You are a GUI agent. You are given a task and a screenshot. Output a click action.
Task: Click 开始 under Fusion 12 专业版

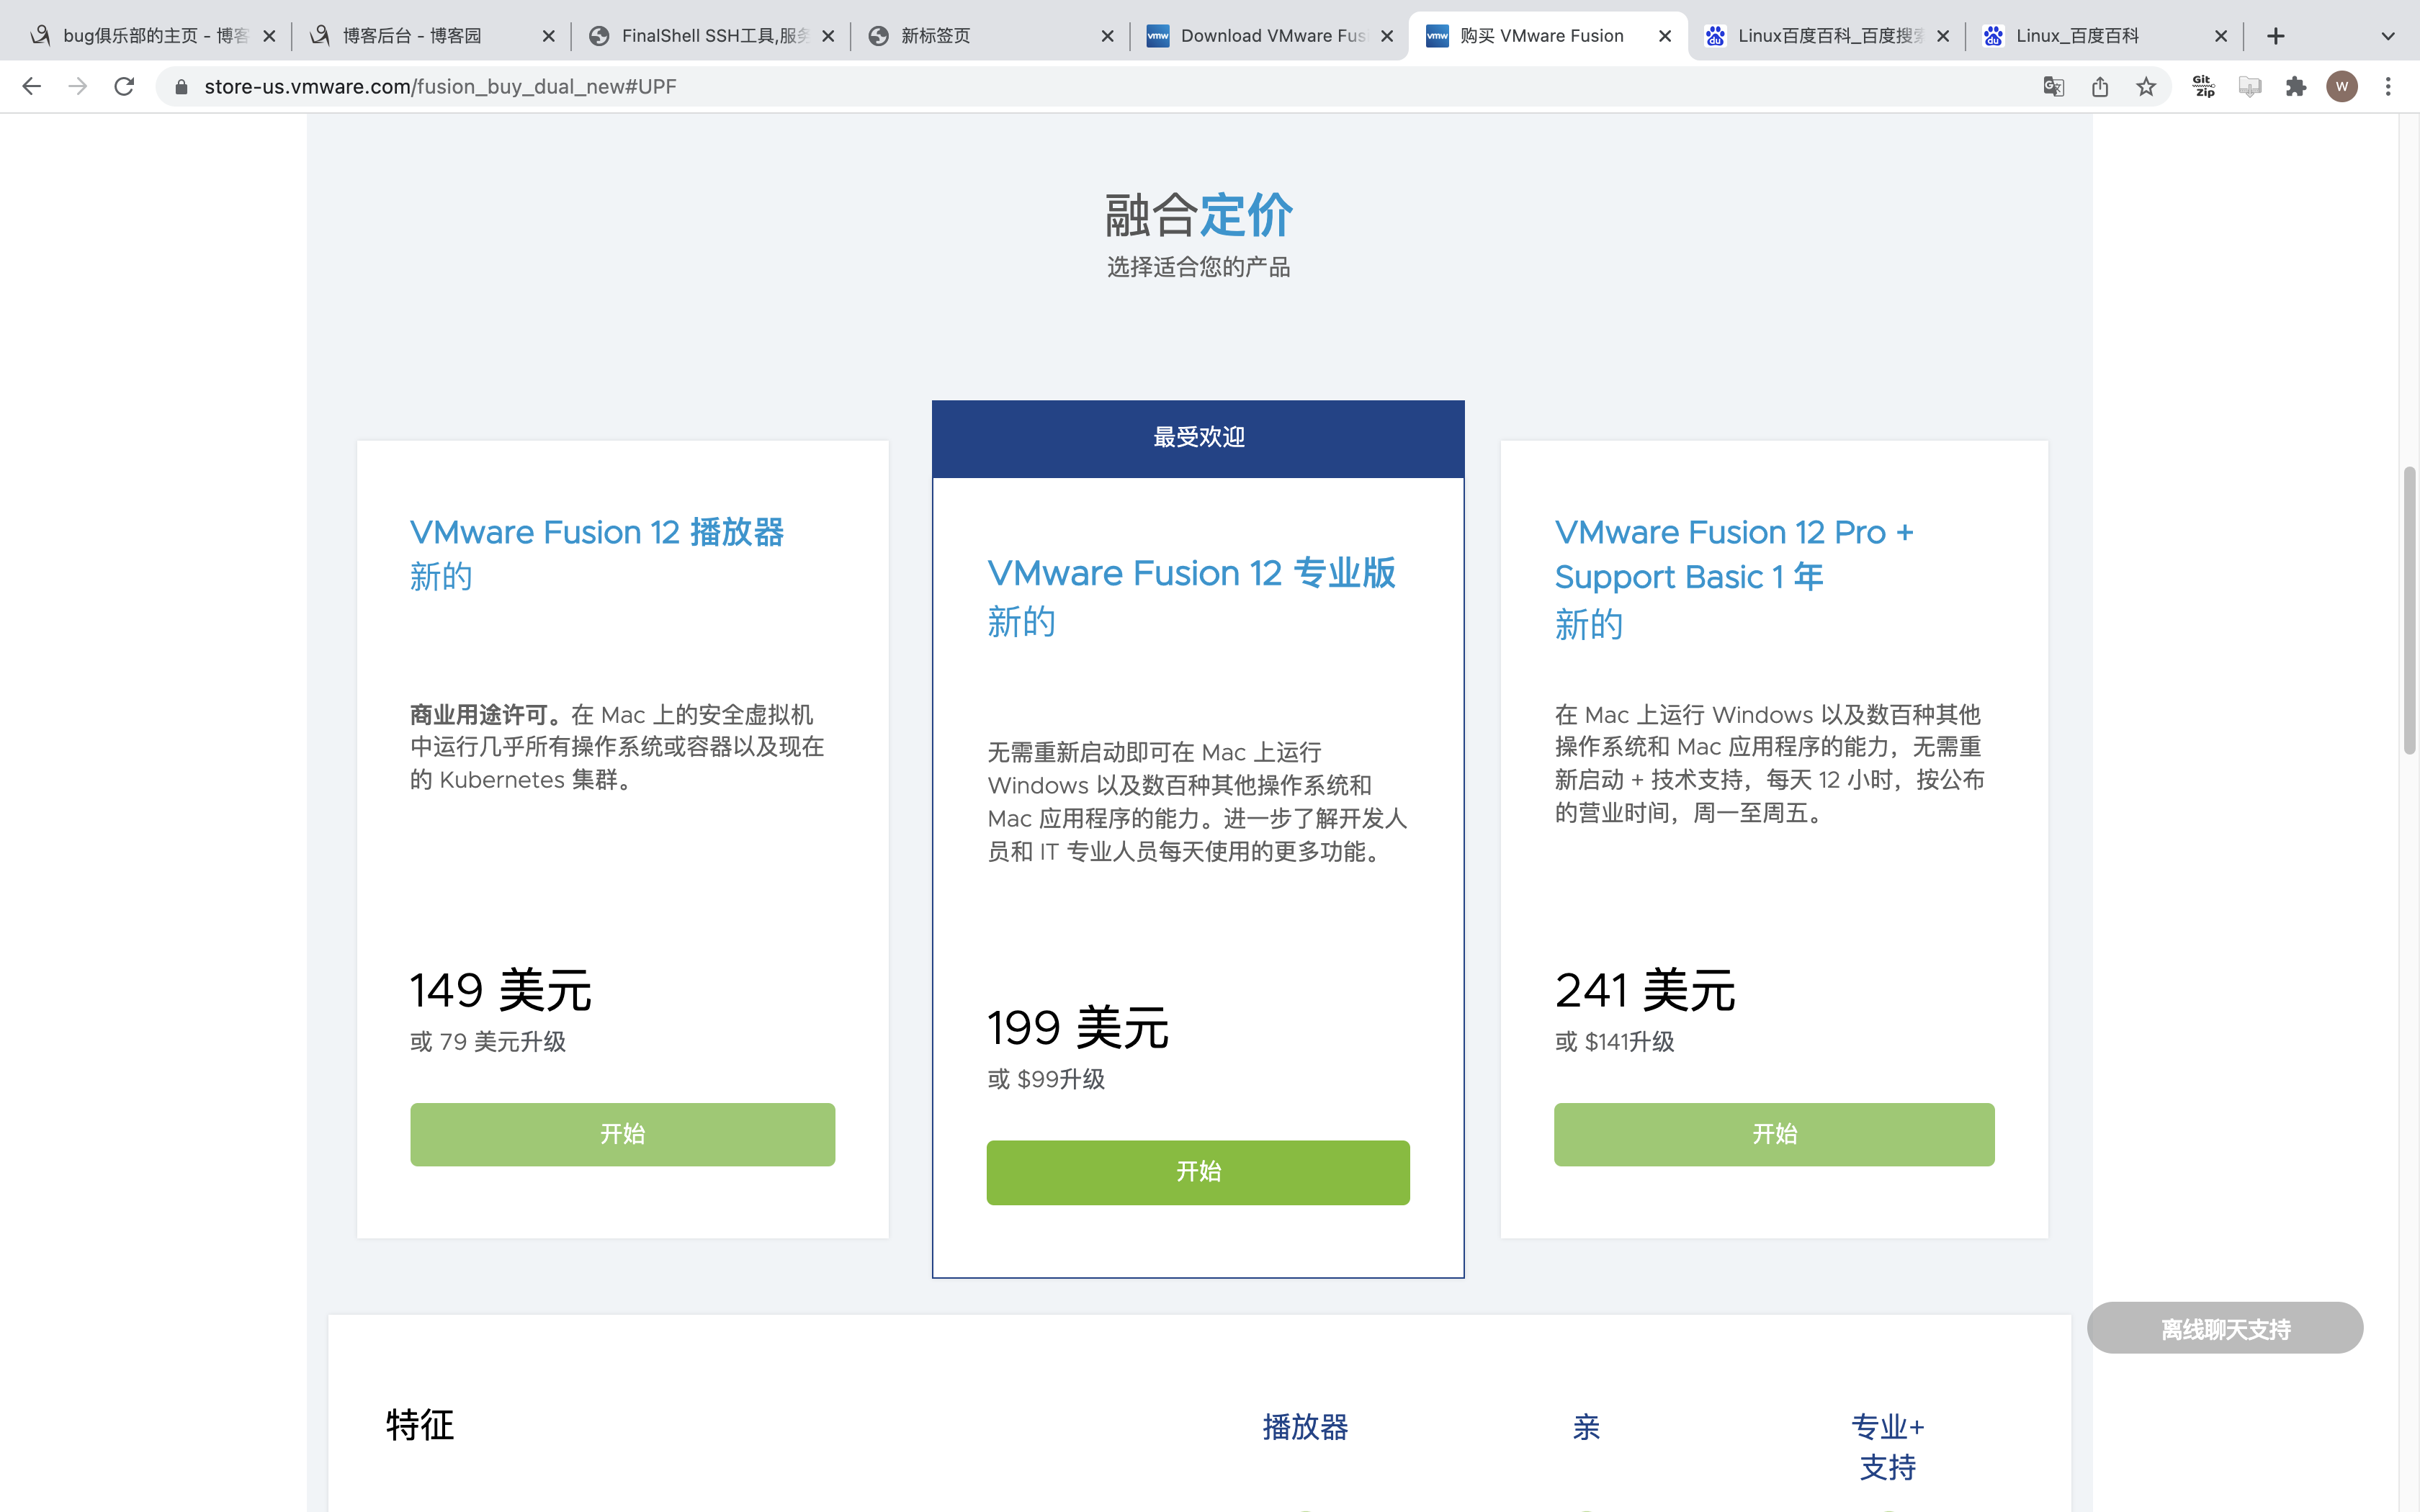(1198, 1172)
